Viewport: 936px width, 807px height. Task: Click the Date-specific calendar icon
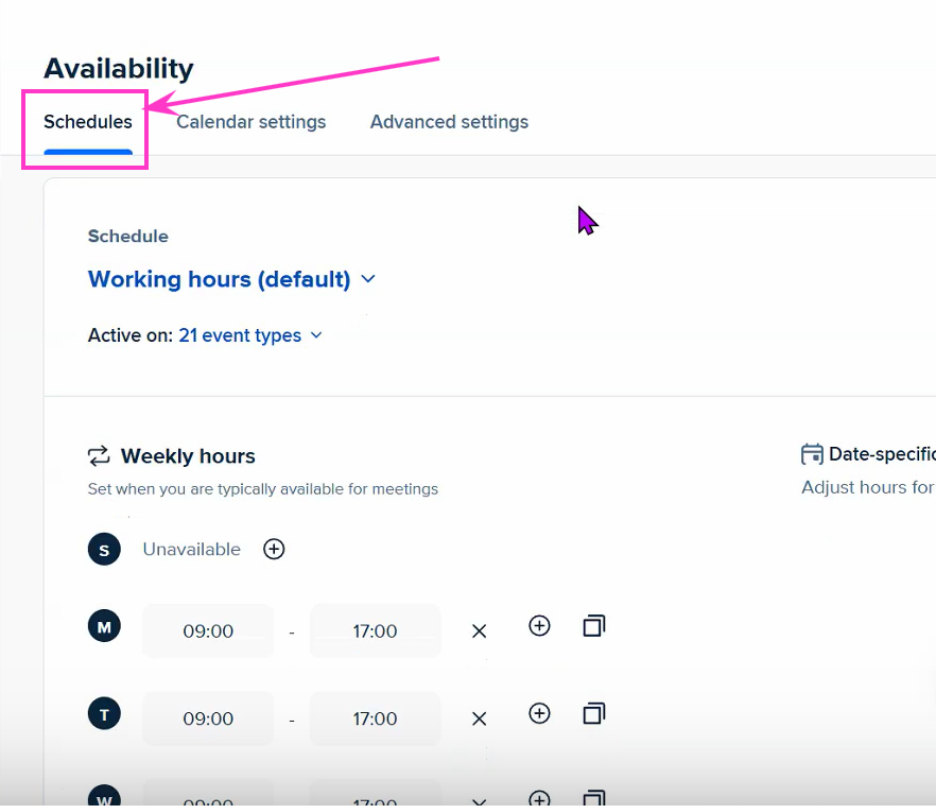click(x=811, y=454)
